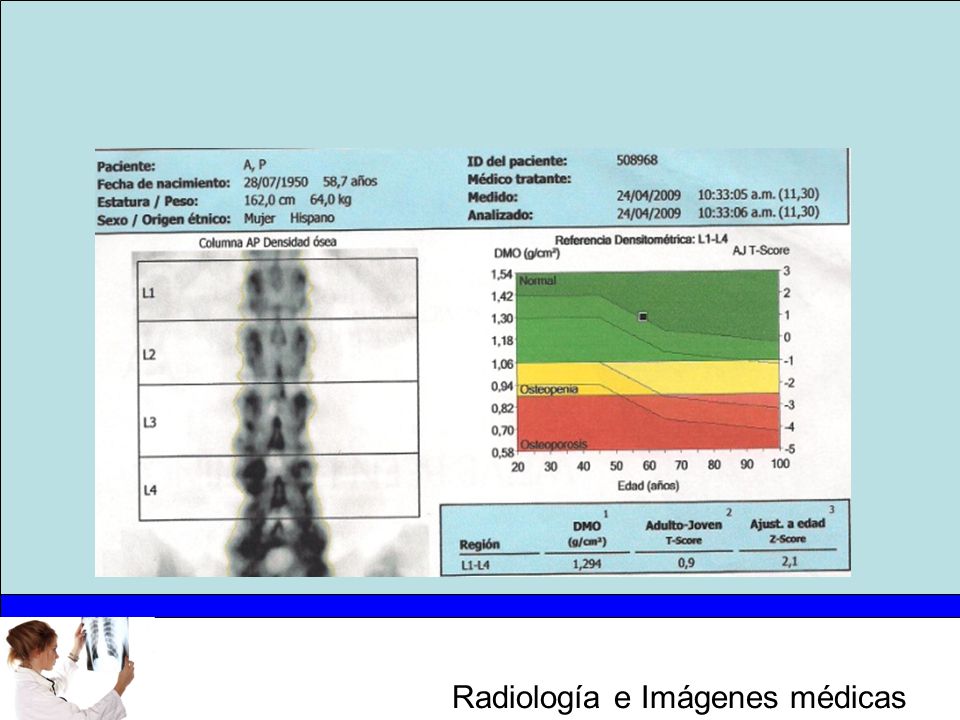Image resolution: width=960 pixels, height=720 pixels.
Task: Click the 'L1-L4' cell in the results table
Action: click(475, 565)
